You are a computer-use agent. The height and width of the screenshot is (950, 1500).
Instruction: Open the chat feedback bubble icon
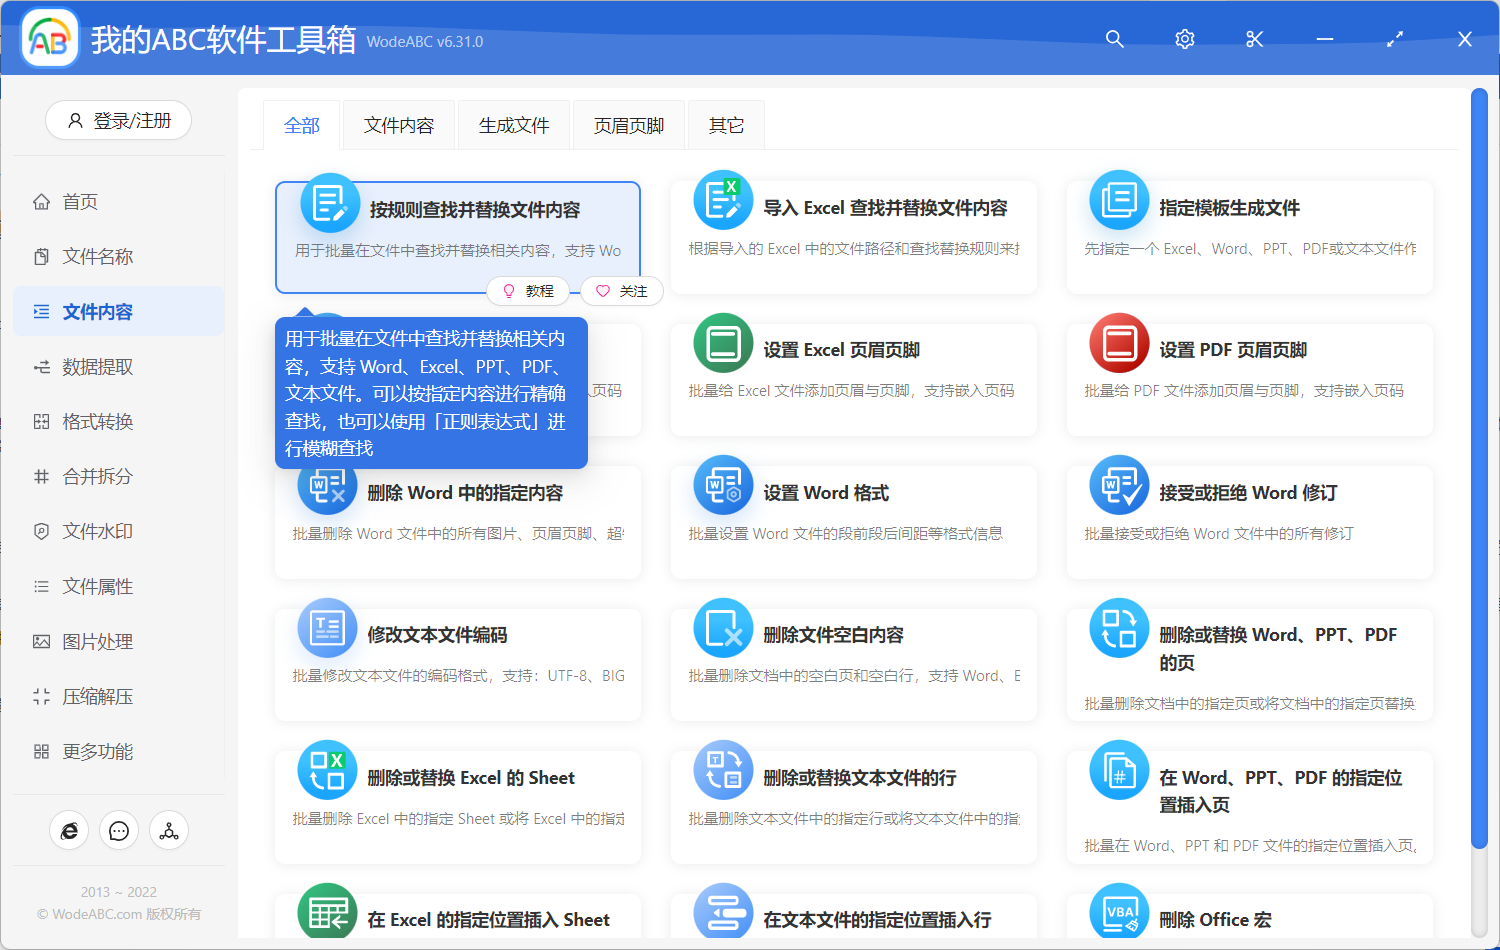point(119,830)
